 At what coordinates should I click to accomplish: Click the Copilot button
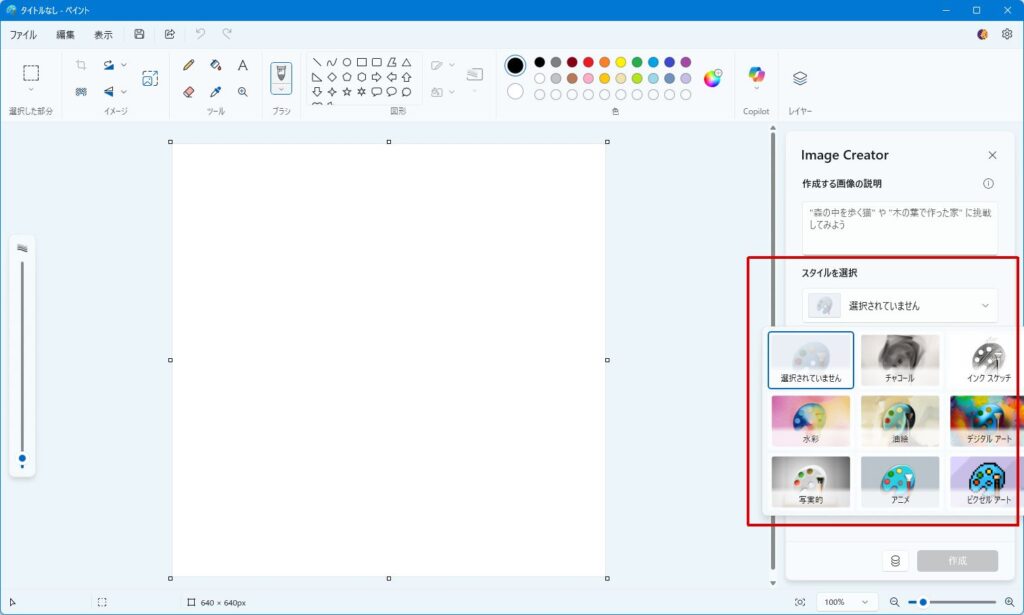756,76
